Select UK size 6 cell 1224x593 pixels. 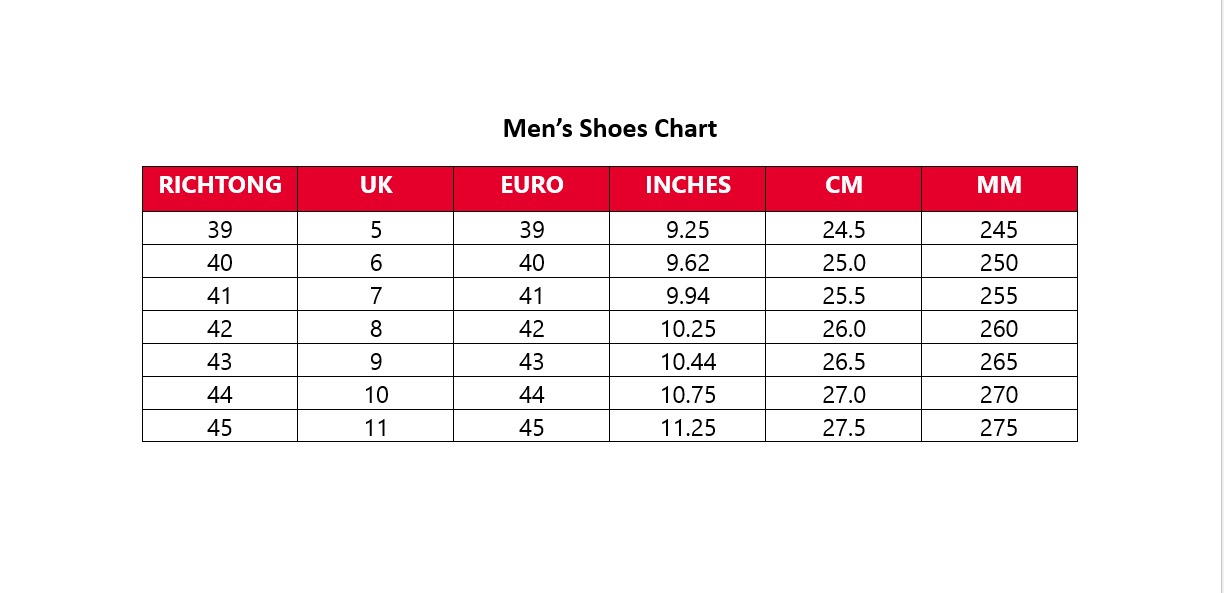click(x=376, y=262)
